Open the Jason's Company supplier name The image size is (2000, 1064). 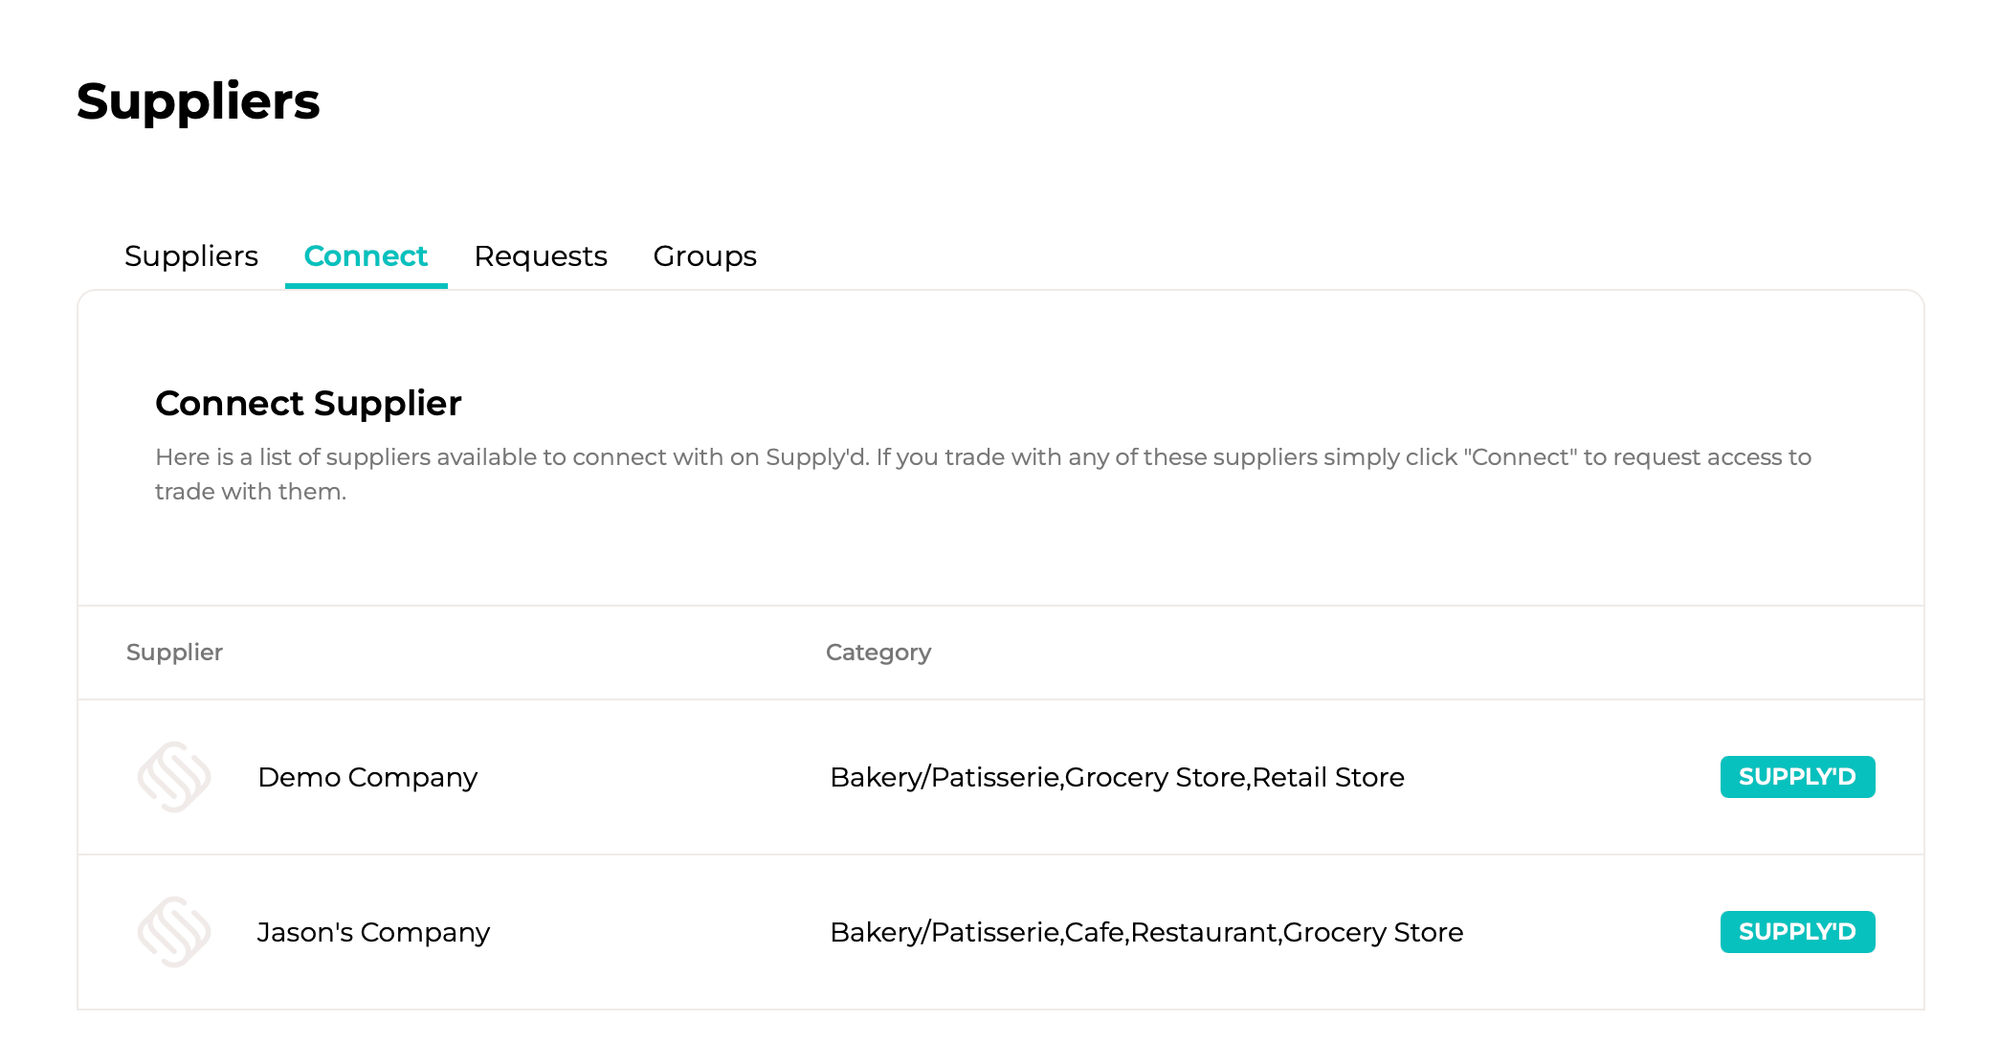373,932
